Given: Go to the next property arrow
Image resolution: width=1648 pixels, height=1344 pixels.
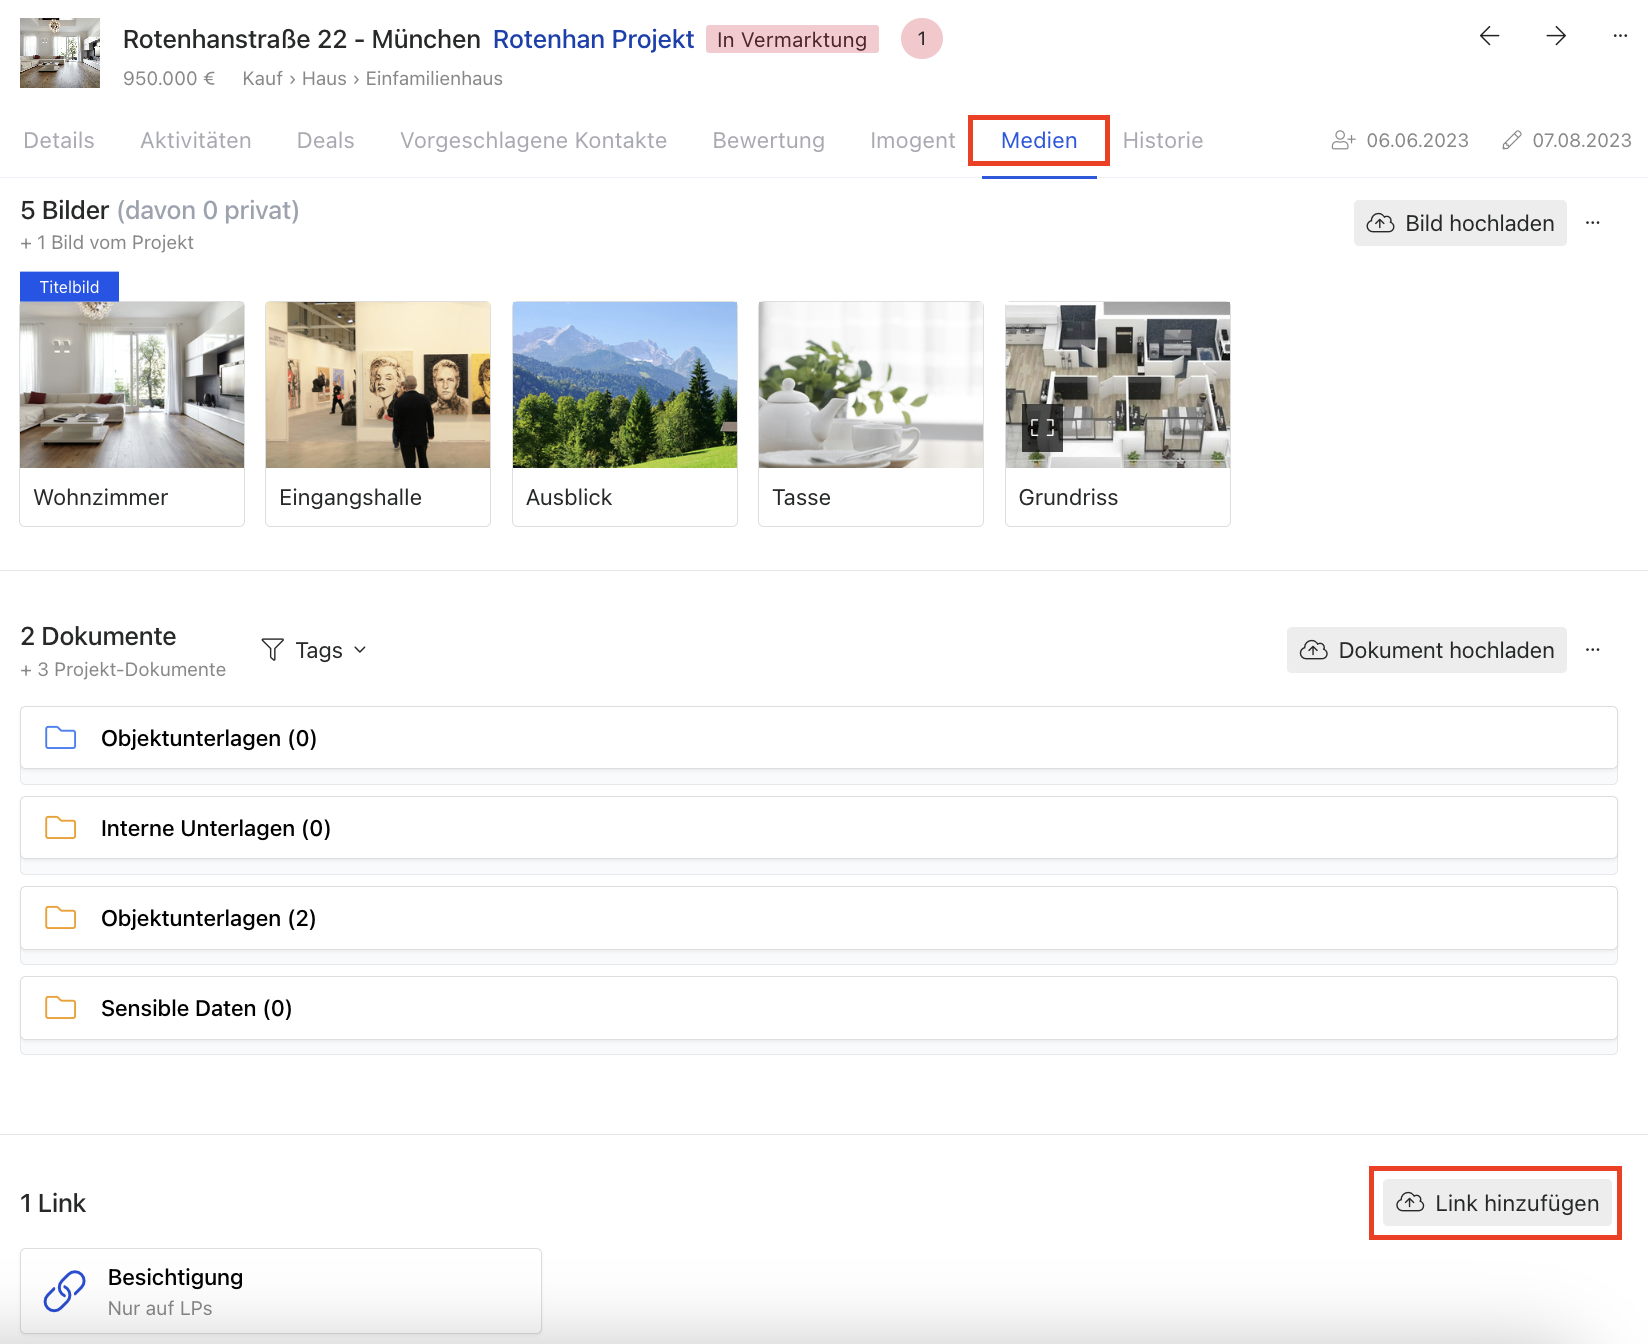Looking at the screenshot, I should (1556, 36).
